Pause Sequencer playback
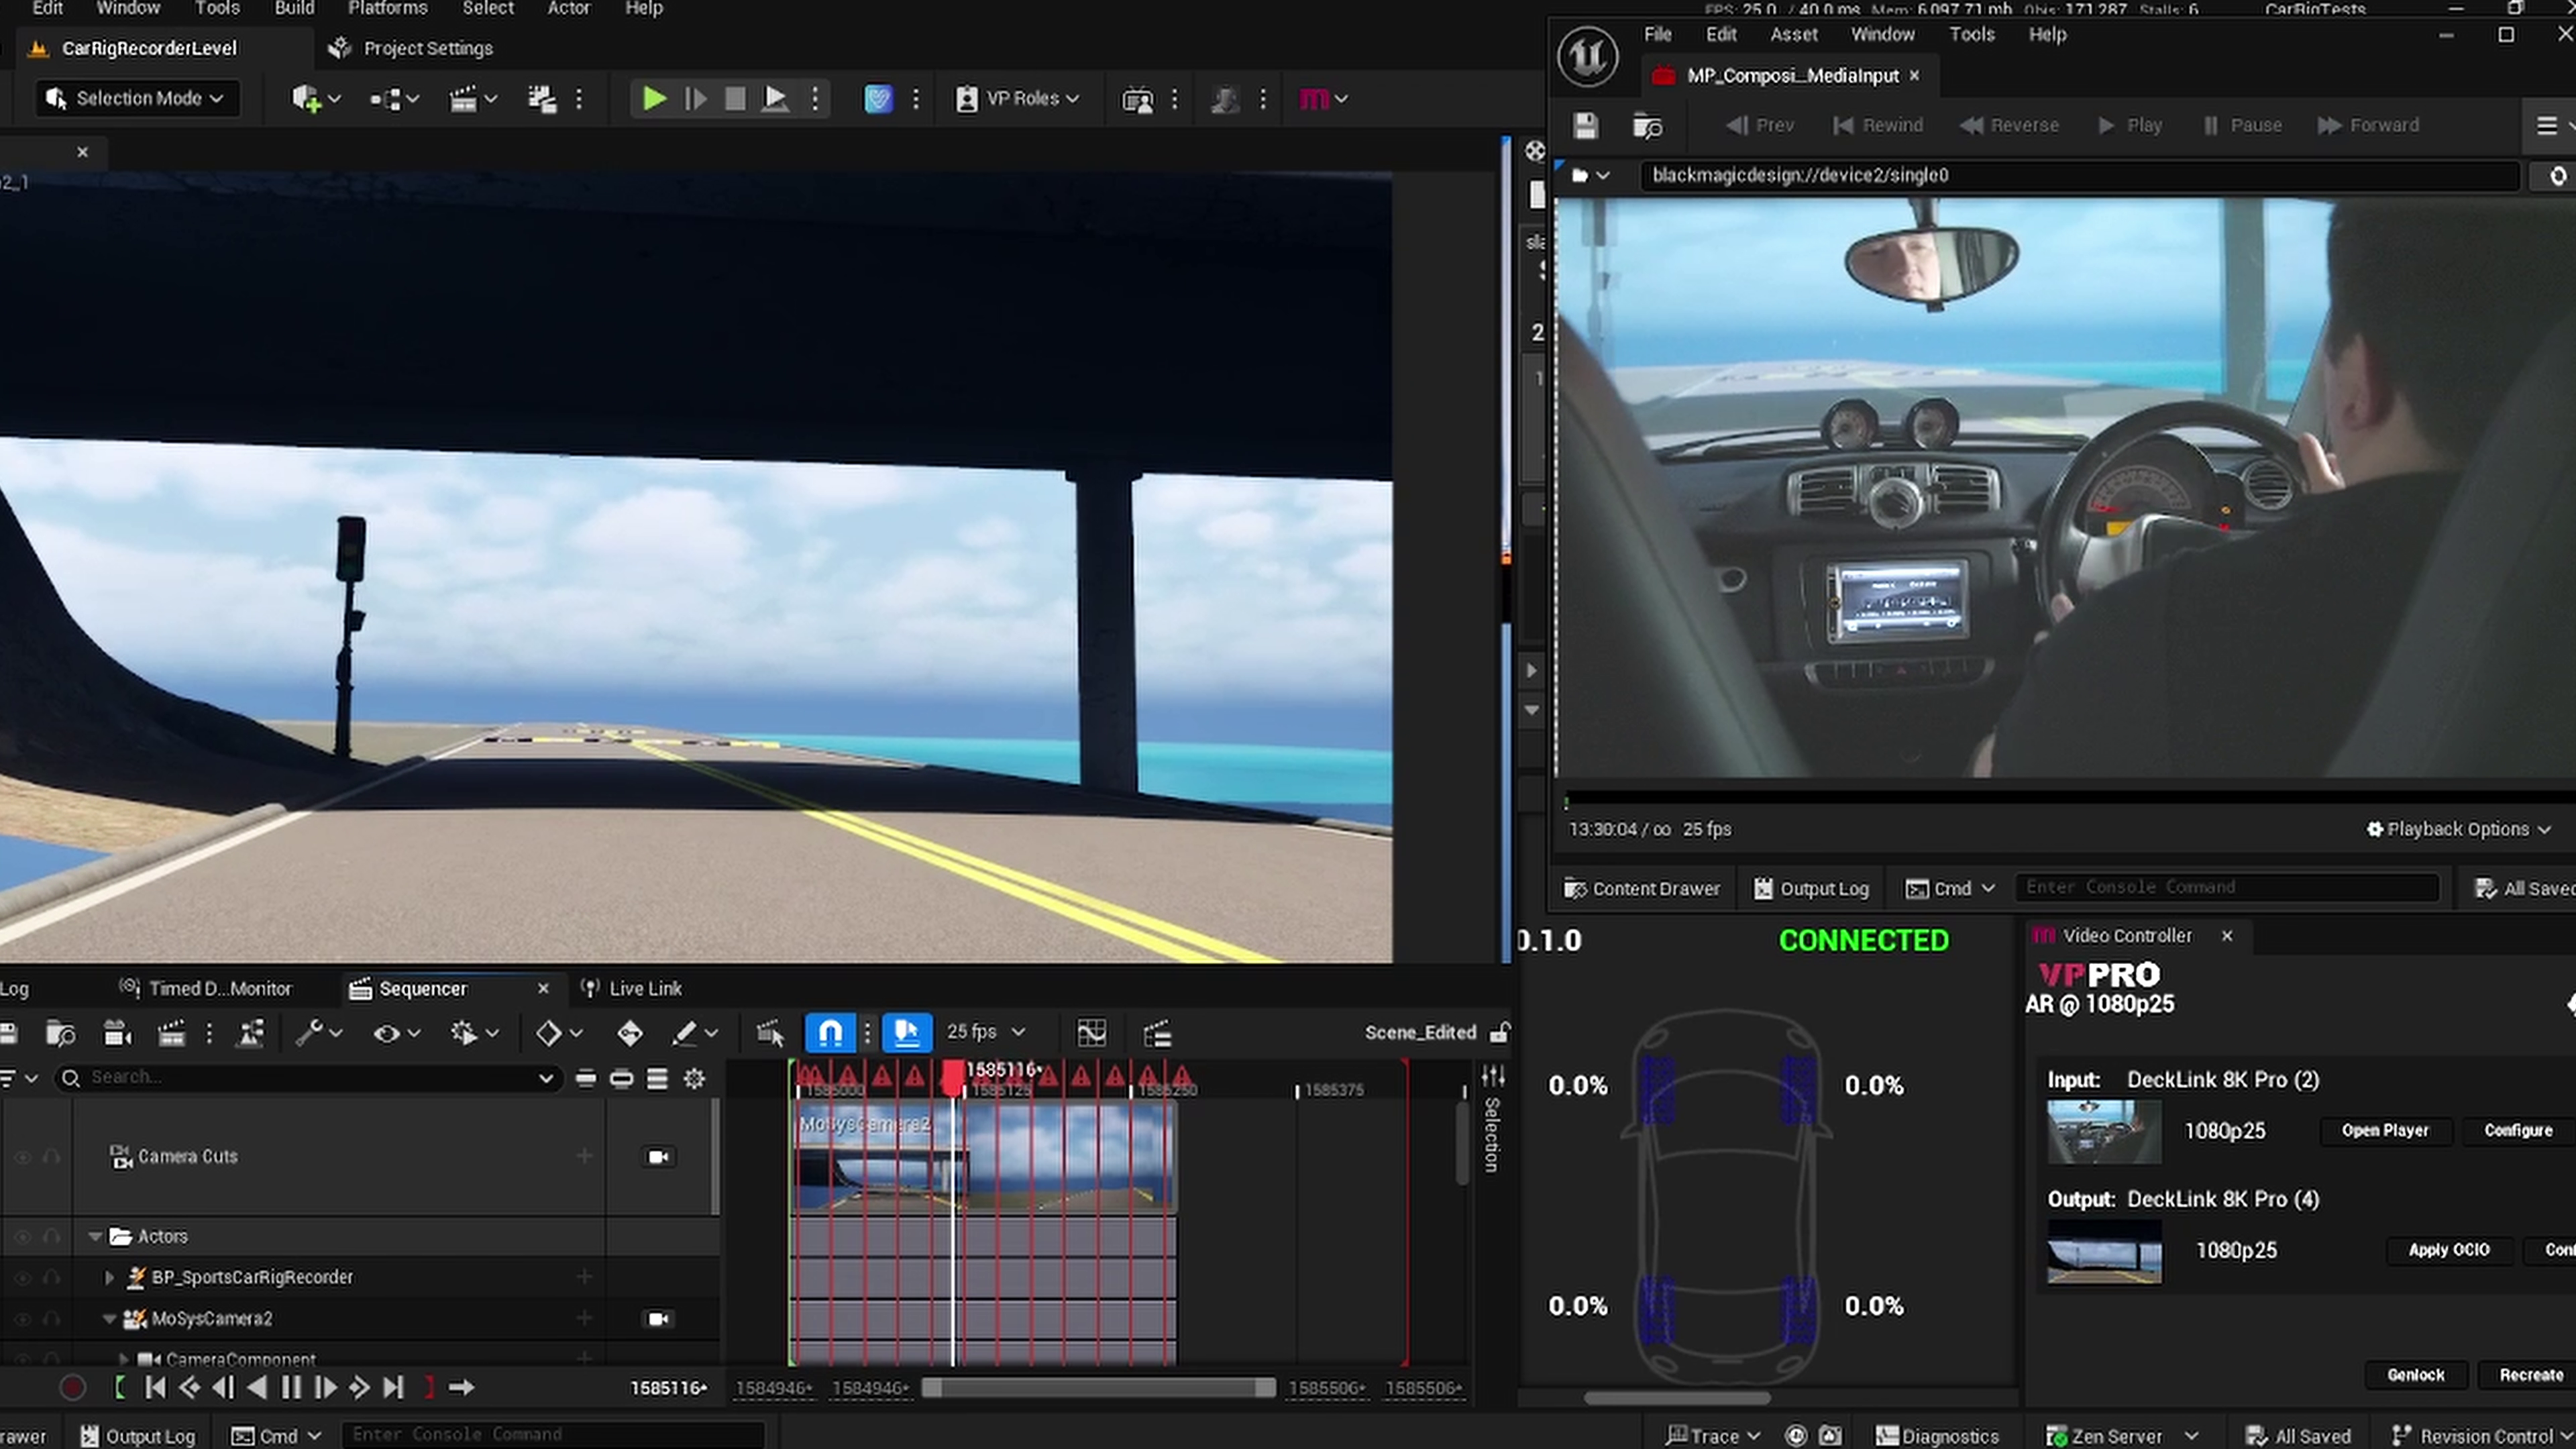Screen dimensions: 2576x1449 [x=291, y=1387]
